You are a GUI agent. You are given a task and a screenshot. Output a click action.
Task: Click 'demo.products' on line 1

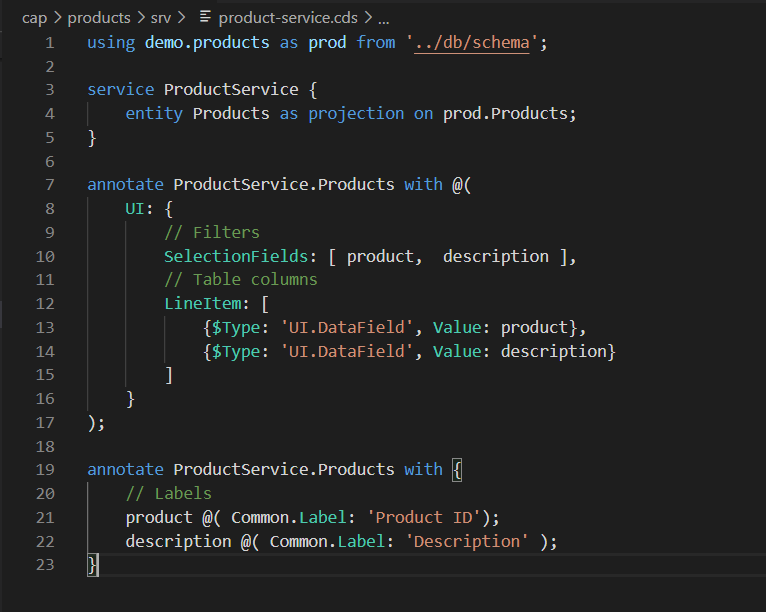tap(207, 42)
